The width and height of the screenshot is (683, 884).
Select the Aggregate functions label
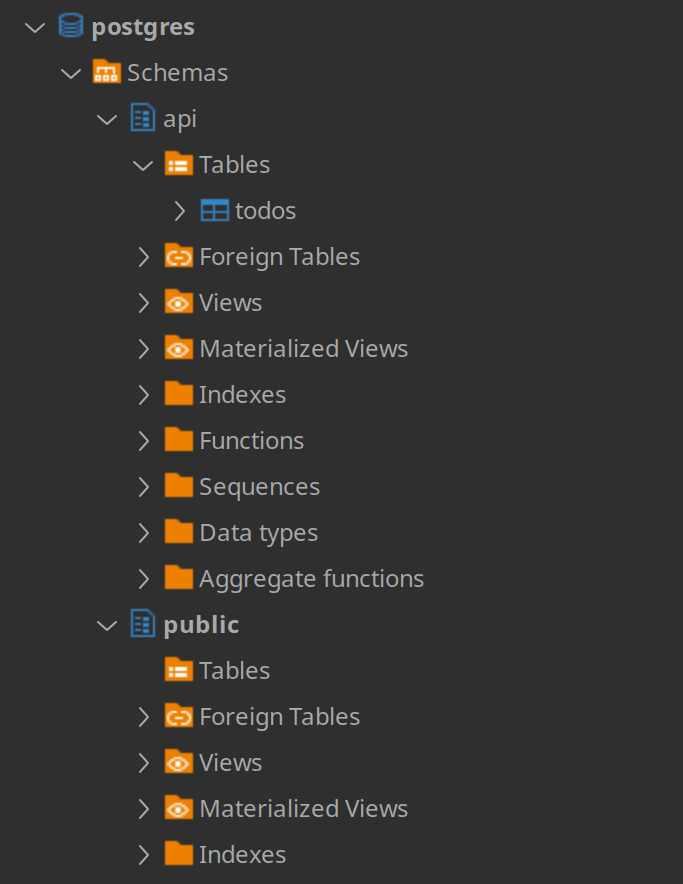[x=312, y=580]
